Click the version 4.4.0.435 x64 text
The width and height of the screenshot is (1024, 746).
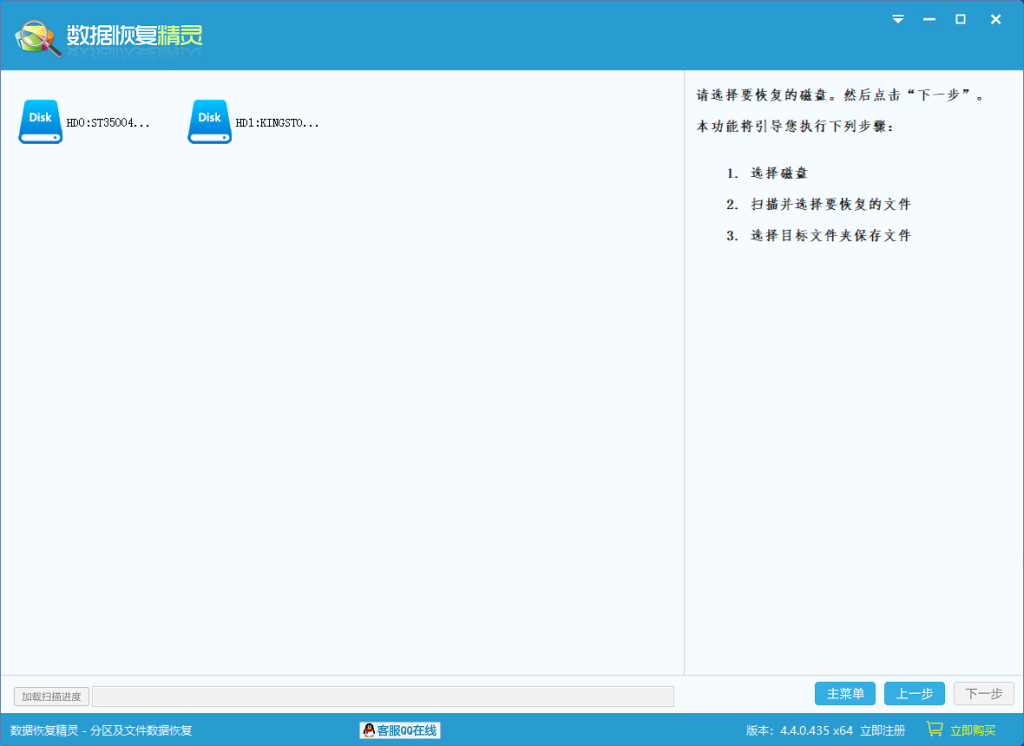pyautogui.click(x=799, y=730)
